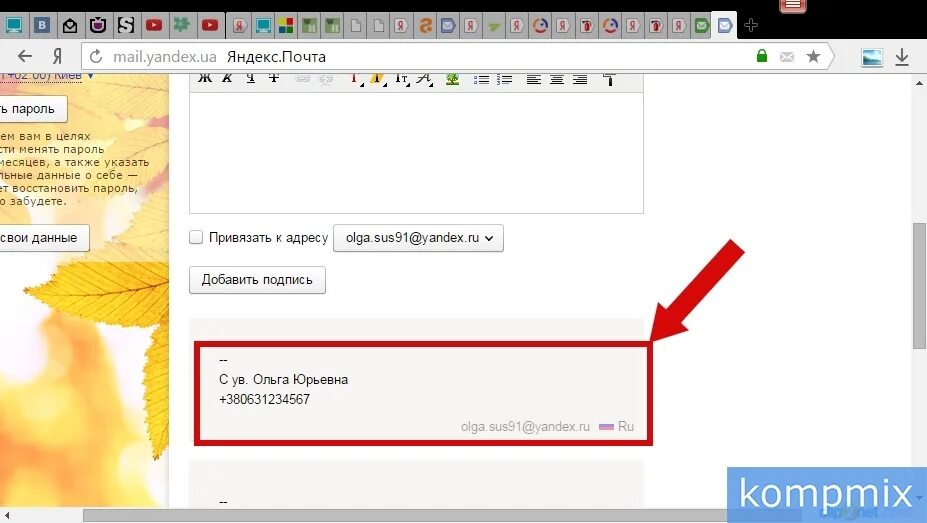Switch to the orange swirl icon tab
Image resolution: width=927 pixels, height=523 pixels.
point(425,25)
